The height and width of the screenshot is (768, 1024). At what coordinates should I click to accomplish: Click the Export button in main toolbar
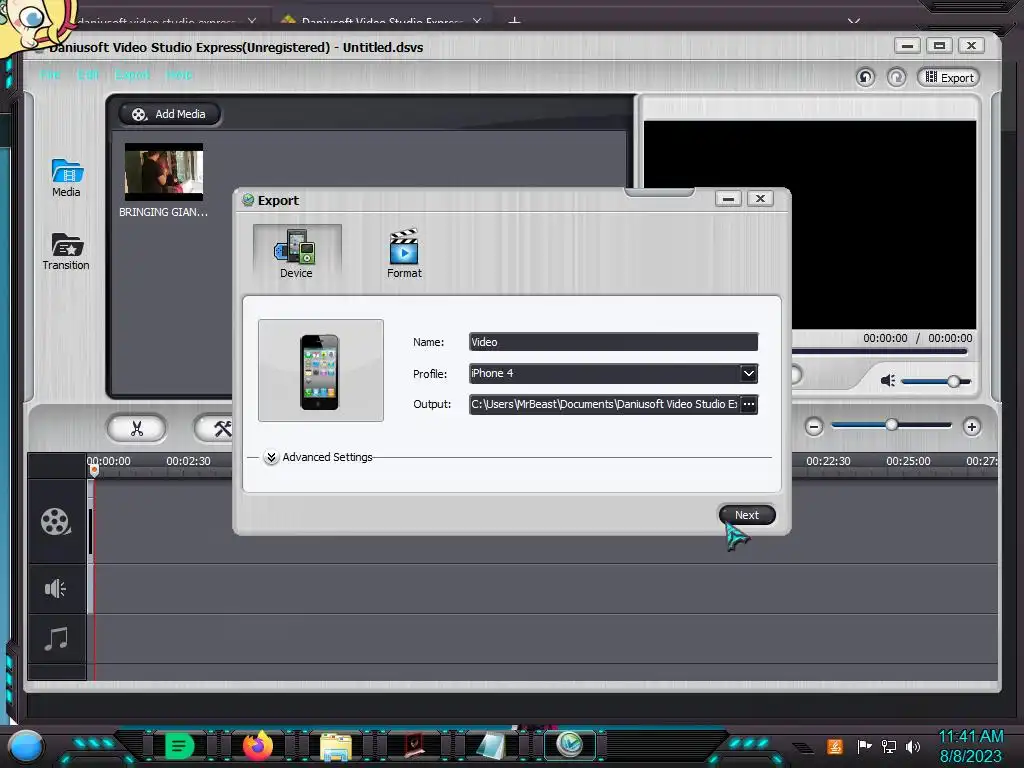pyautogui.click(x=950, y=78)
